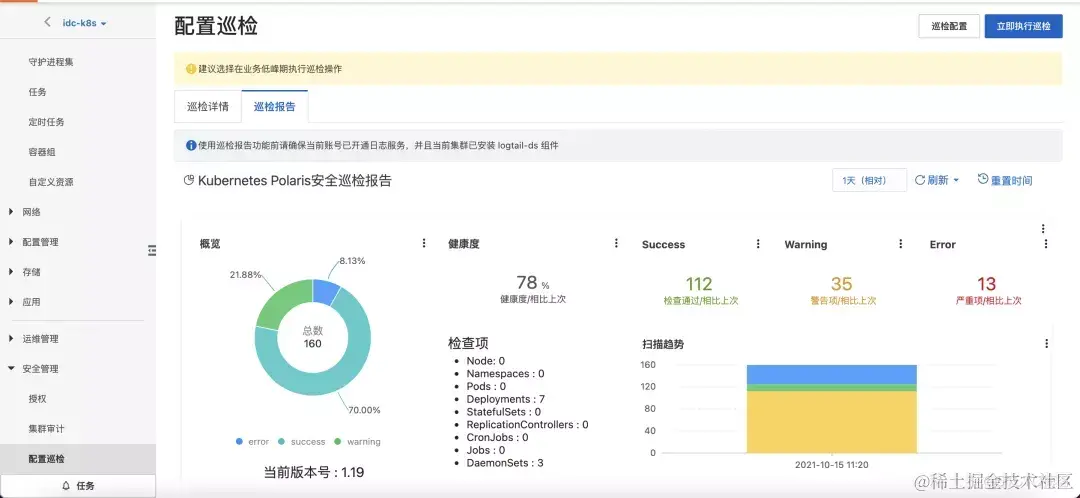
Task: Open the 刷新 dropdown arrow
Action: pos(956,180)
